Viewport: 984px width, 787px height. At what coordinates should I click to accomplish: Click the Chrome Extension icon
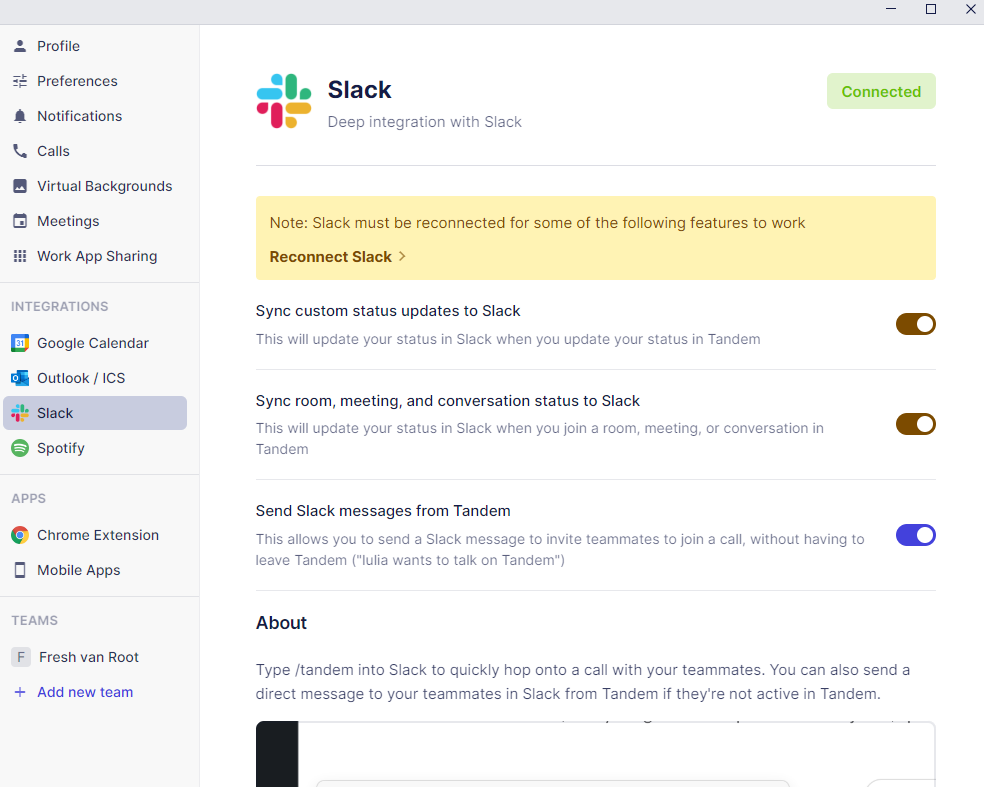tap(20, 535)
